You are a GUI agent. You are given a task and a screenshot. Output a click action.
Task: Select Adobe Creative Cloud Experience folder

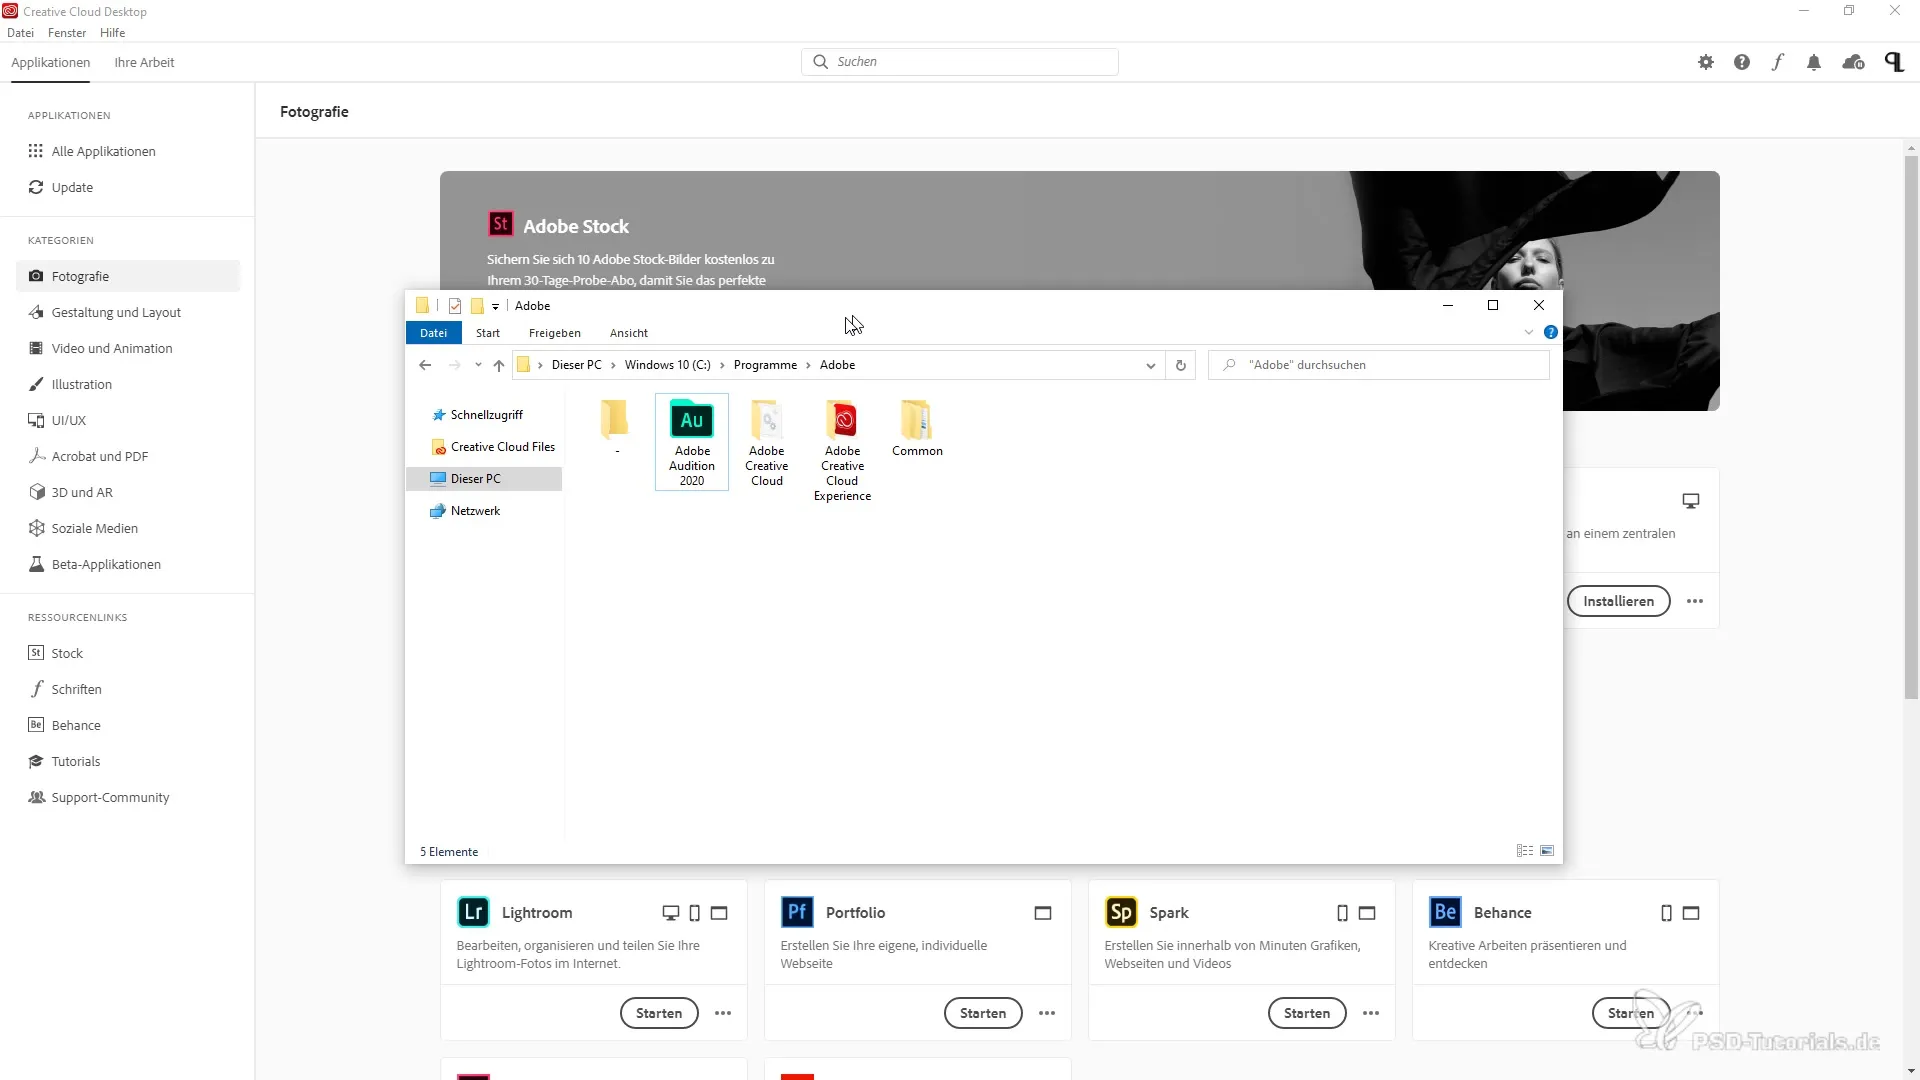click(x=842, y=450)
